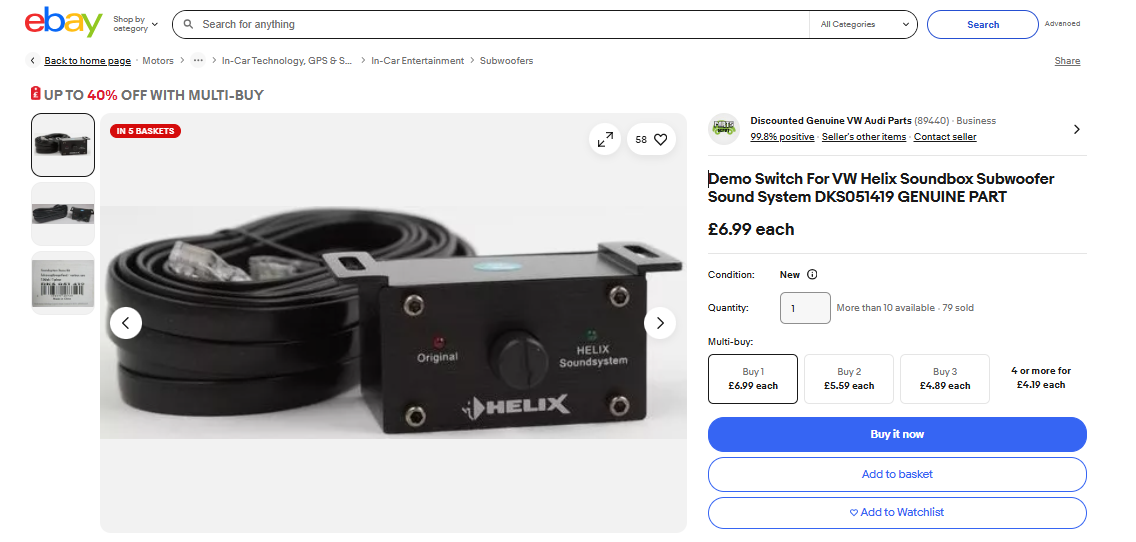The height and width of the screenshot is (542, 1136).
Task: Select the Buy 2 multi-buy option
Action: click(x=849, y=379)
